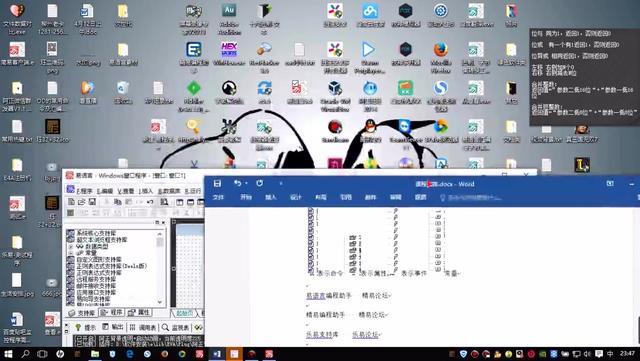Click the 表示事件 caption text in document
640x361 pixels.
[414, 273]
